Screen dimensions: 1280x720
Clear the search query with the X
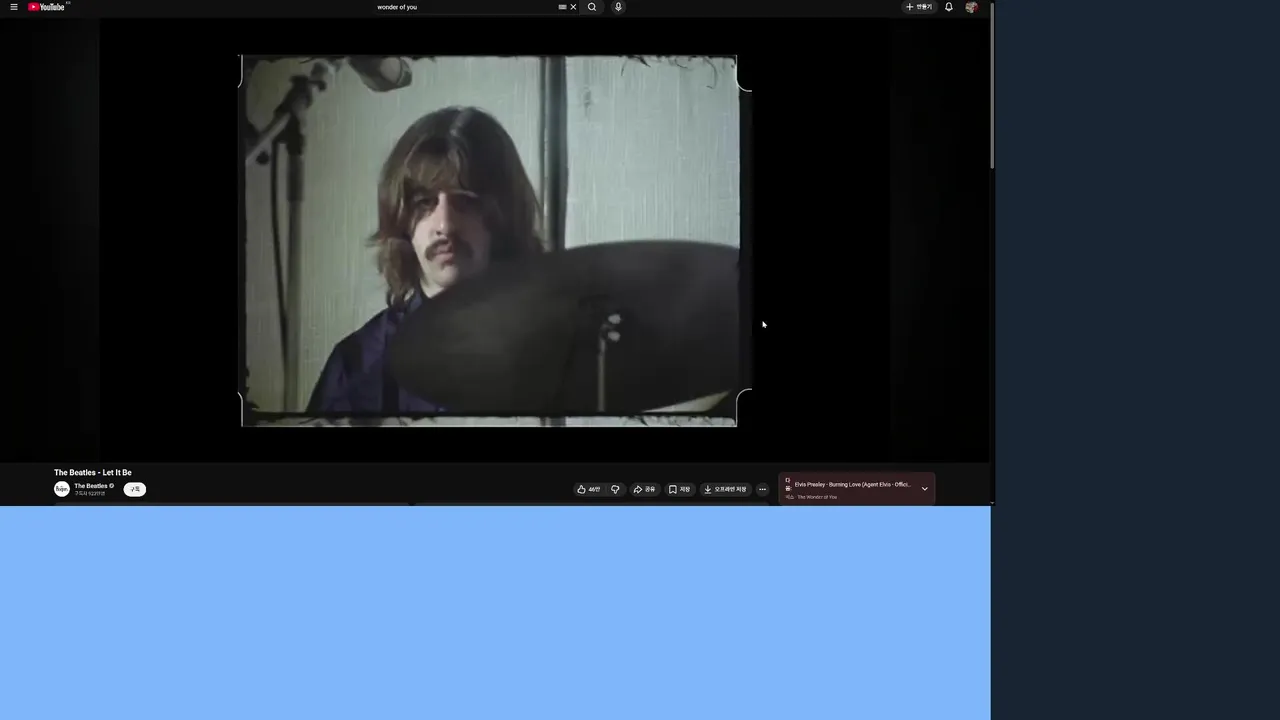point(573,7)
